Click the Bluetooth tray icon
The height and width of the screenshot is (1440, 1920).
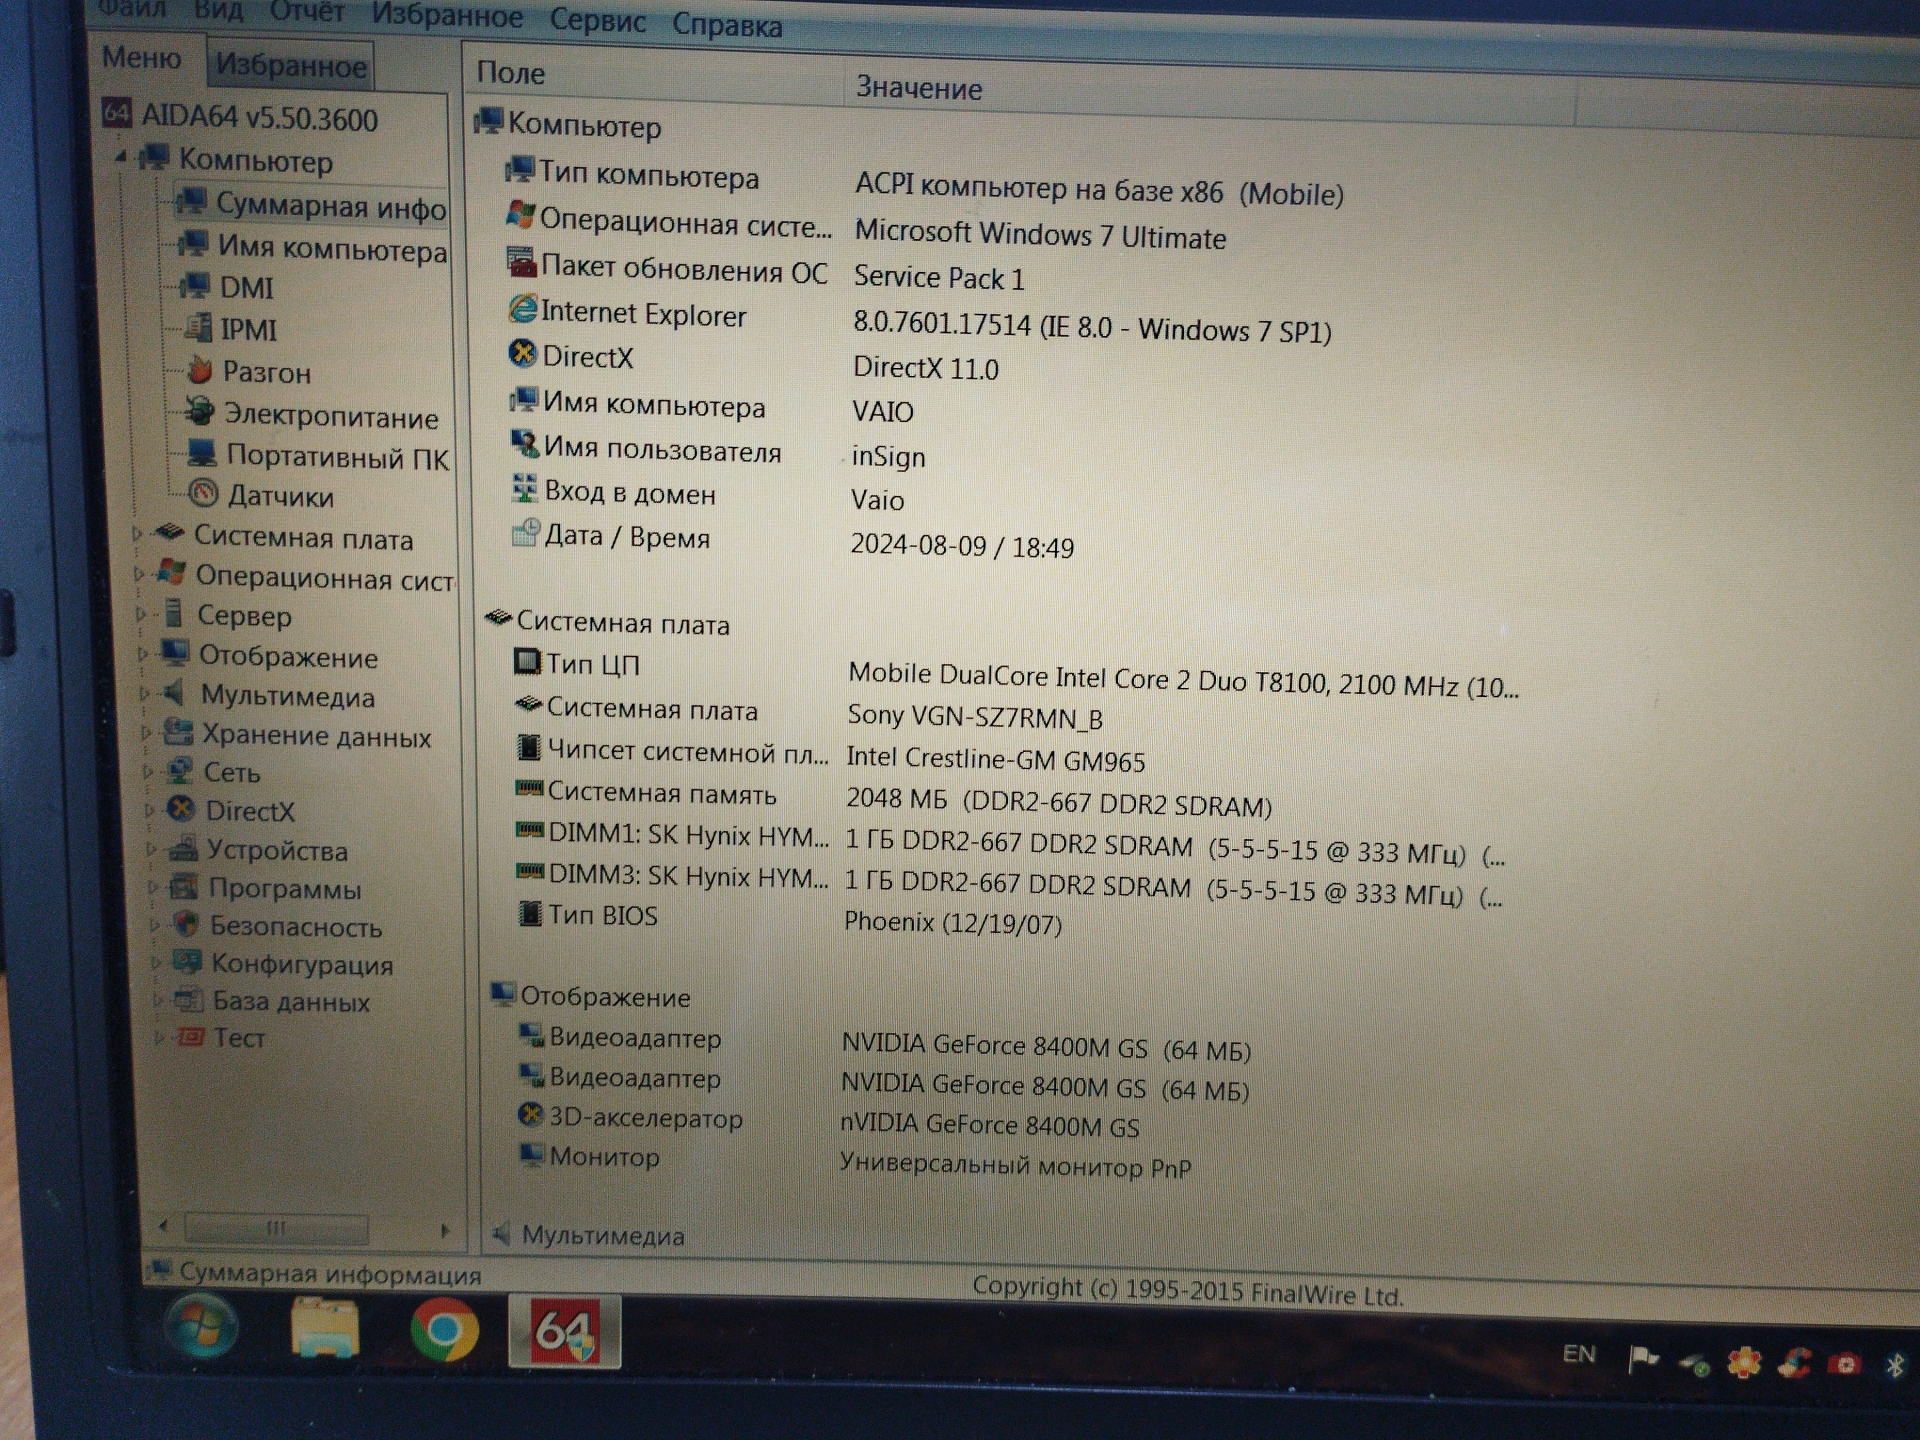coord(1894,1364)
